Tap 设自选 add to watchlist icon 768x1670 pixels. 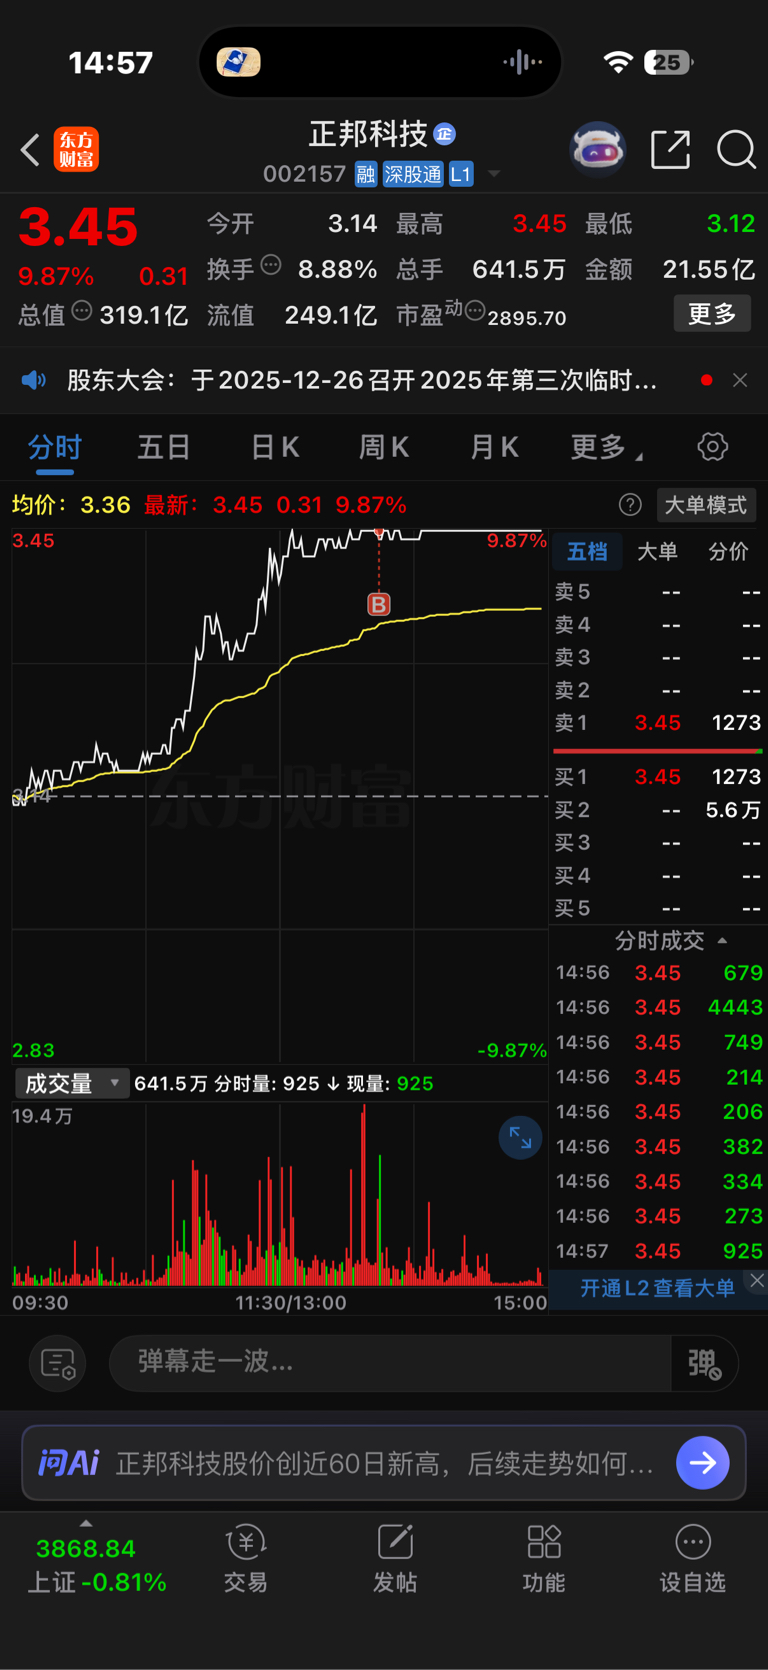click(x=692, y=1558)
